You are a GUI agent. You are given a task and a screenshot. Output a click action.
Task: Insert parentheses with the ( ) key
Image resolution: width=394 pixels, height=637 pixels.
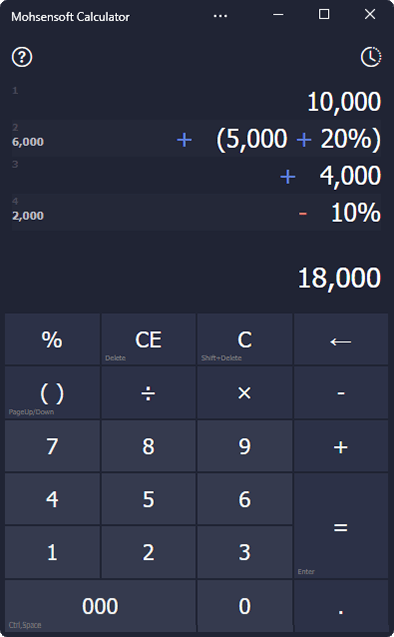(x=52, y=393)
